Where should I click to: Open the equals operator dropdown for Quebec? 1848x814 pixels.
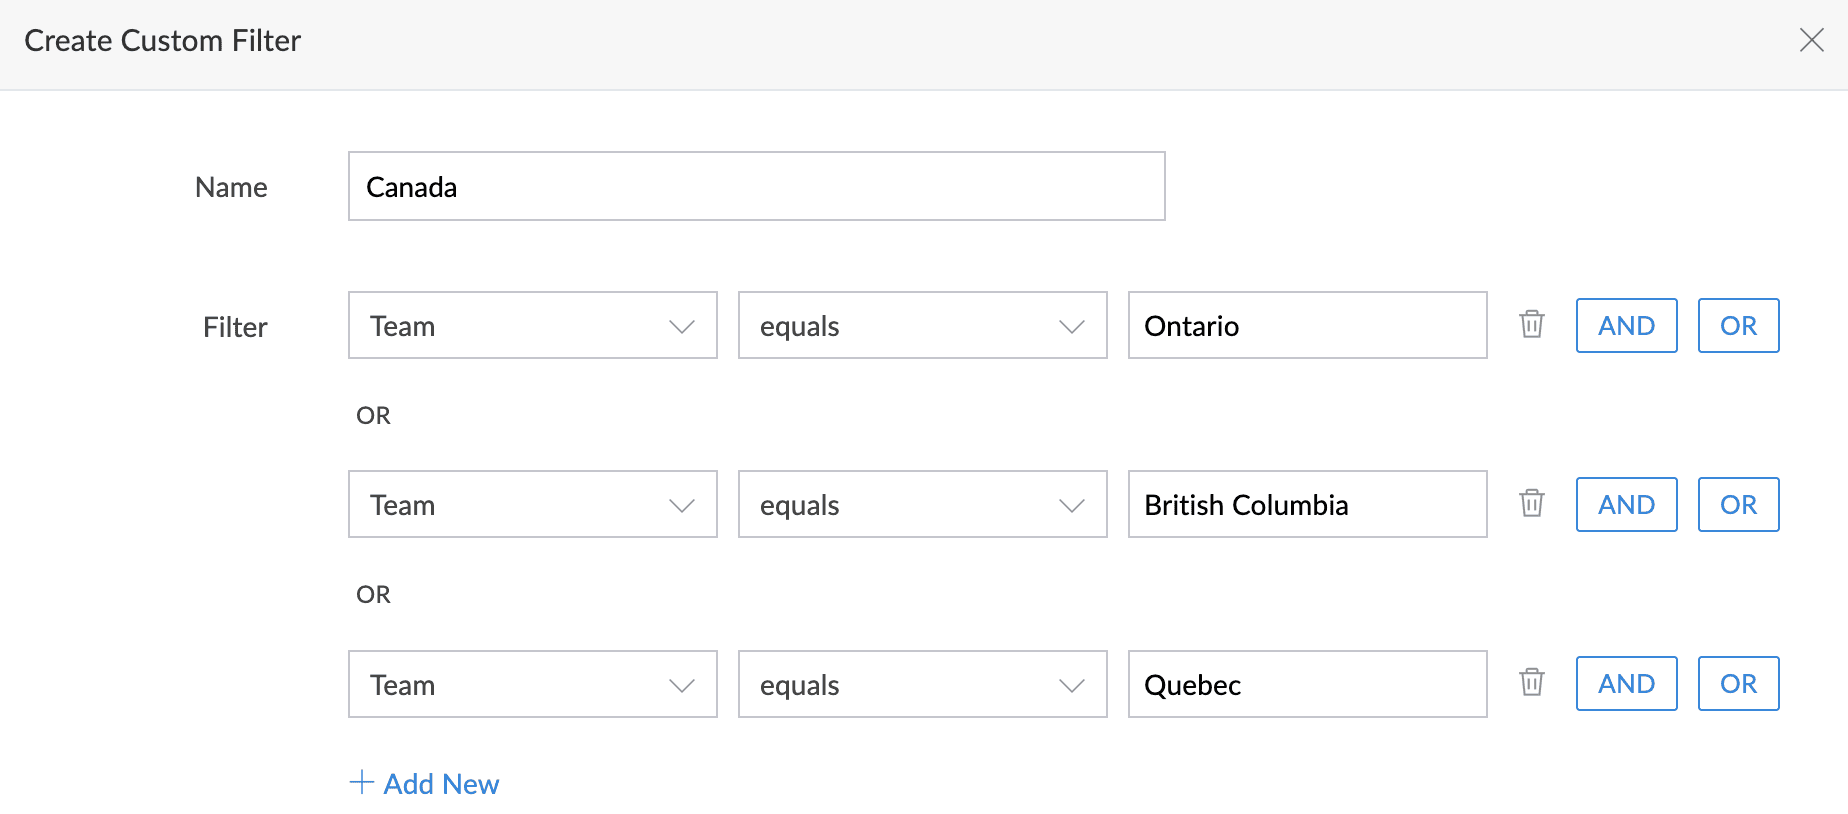click(x=922, y=685)
